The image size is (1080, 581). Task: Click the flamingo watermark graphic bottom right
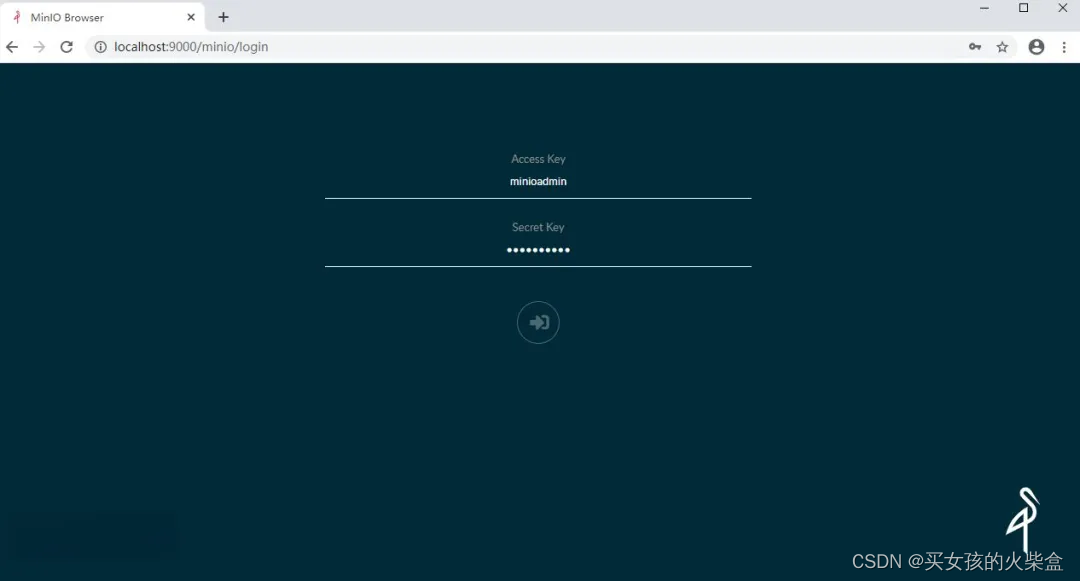[1024, 520]
